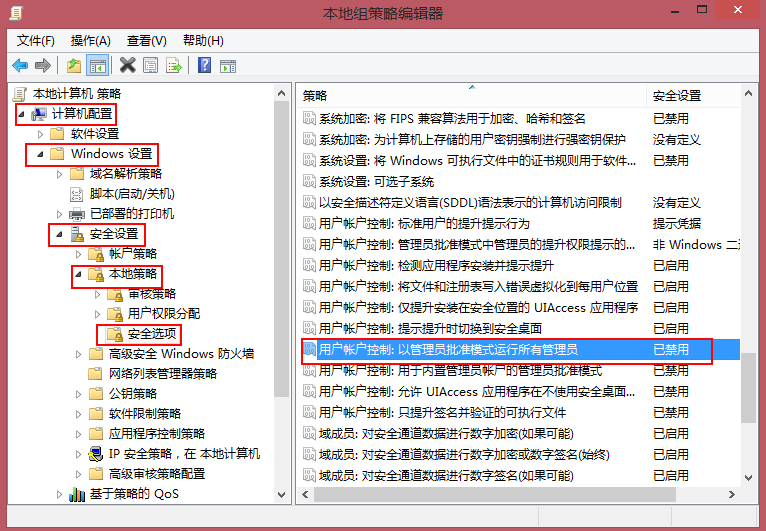
Task: Click policy list horizontal scrollbar thumb
Action: [x=495, y=495]
